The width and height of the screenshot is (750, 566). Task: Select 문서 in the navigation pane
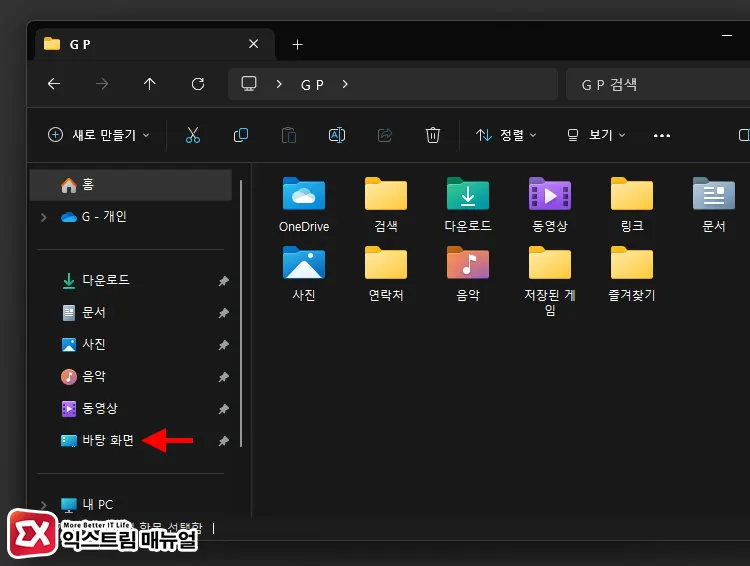[x=131, y=312]
